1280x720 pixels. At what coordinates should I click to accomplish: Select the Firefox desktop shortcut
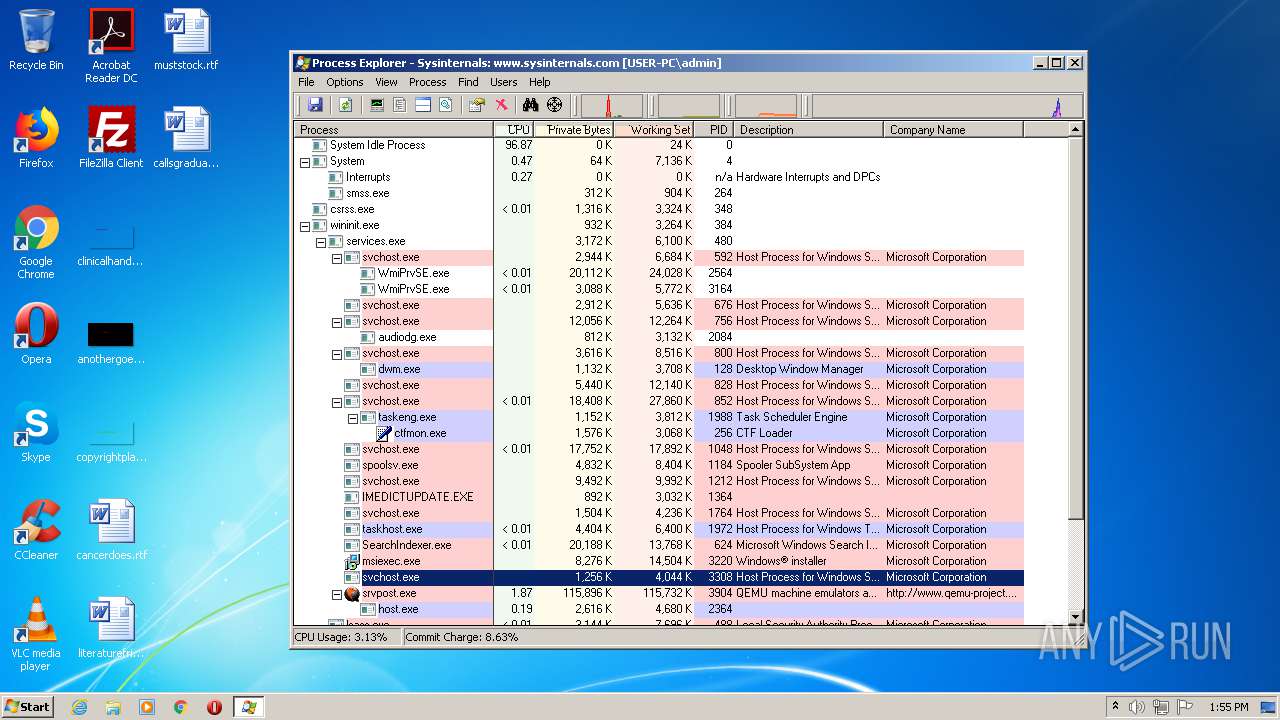pos(36,139)
